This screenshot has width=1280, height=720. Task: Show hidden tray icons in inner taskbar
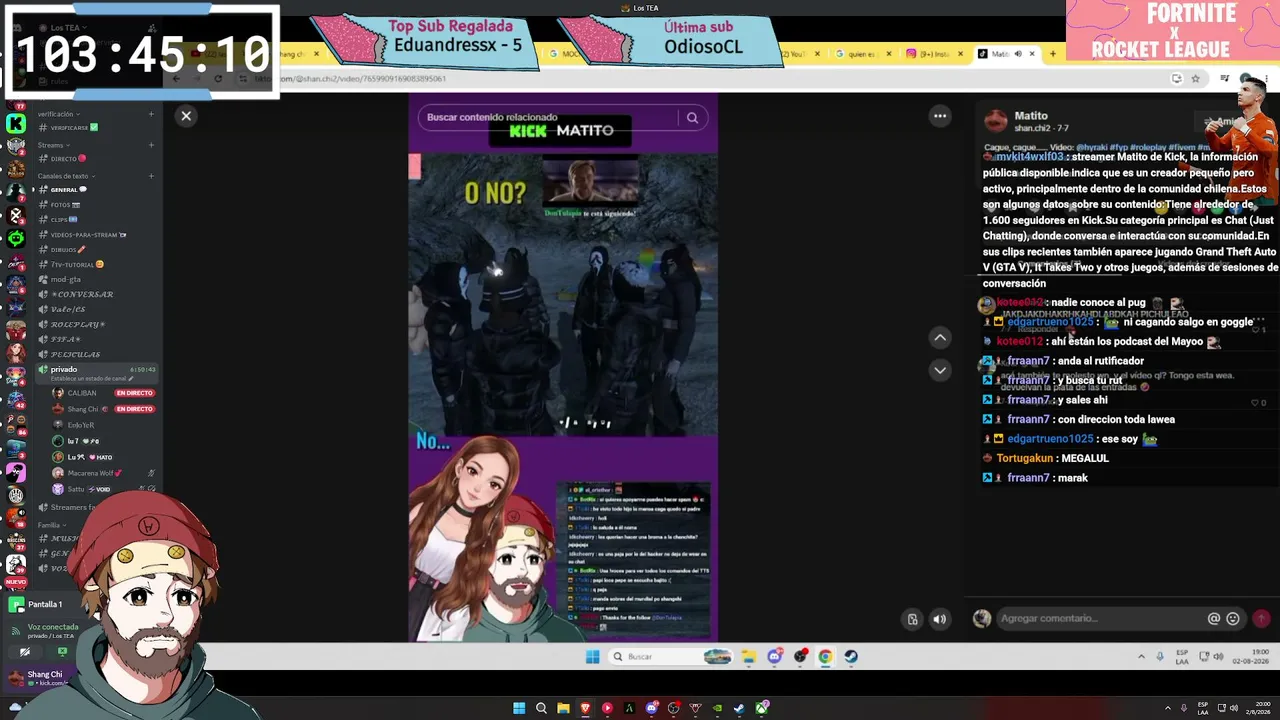coord(1141,657)
